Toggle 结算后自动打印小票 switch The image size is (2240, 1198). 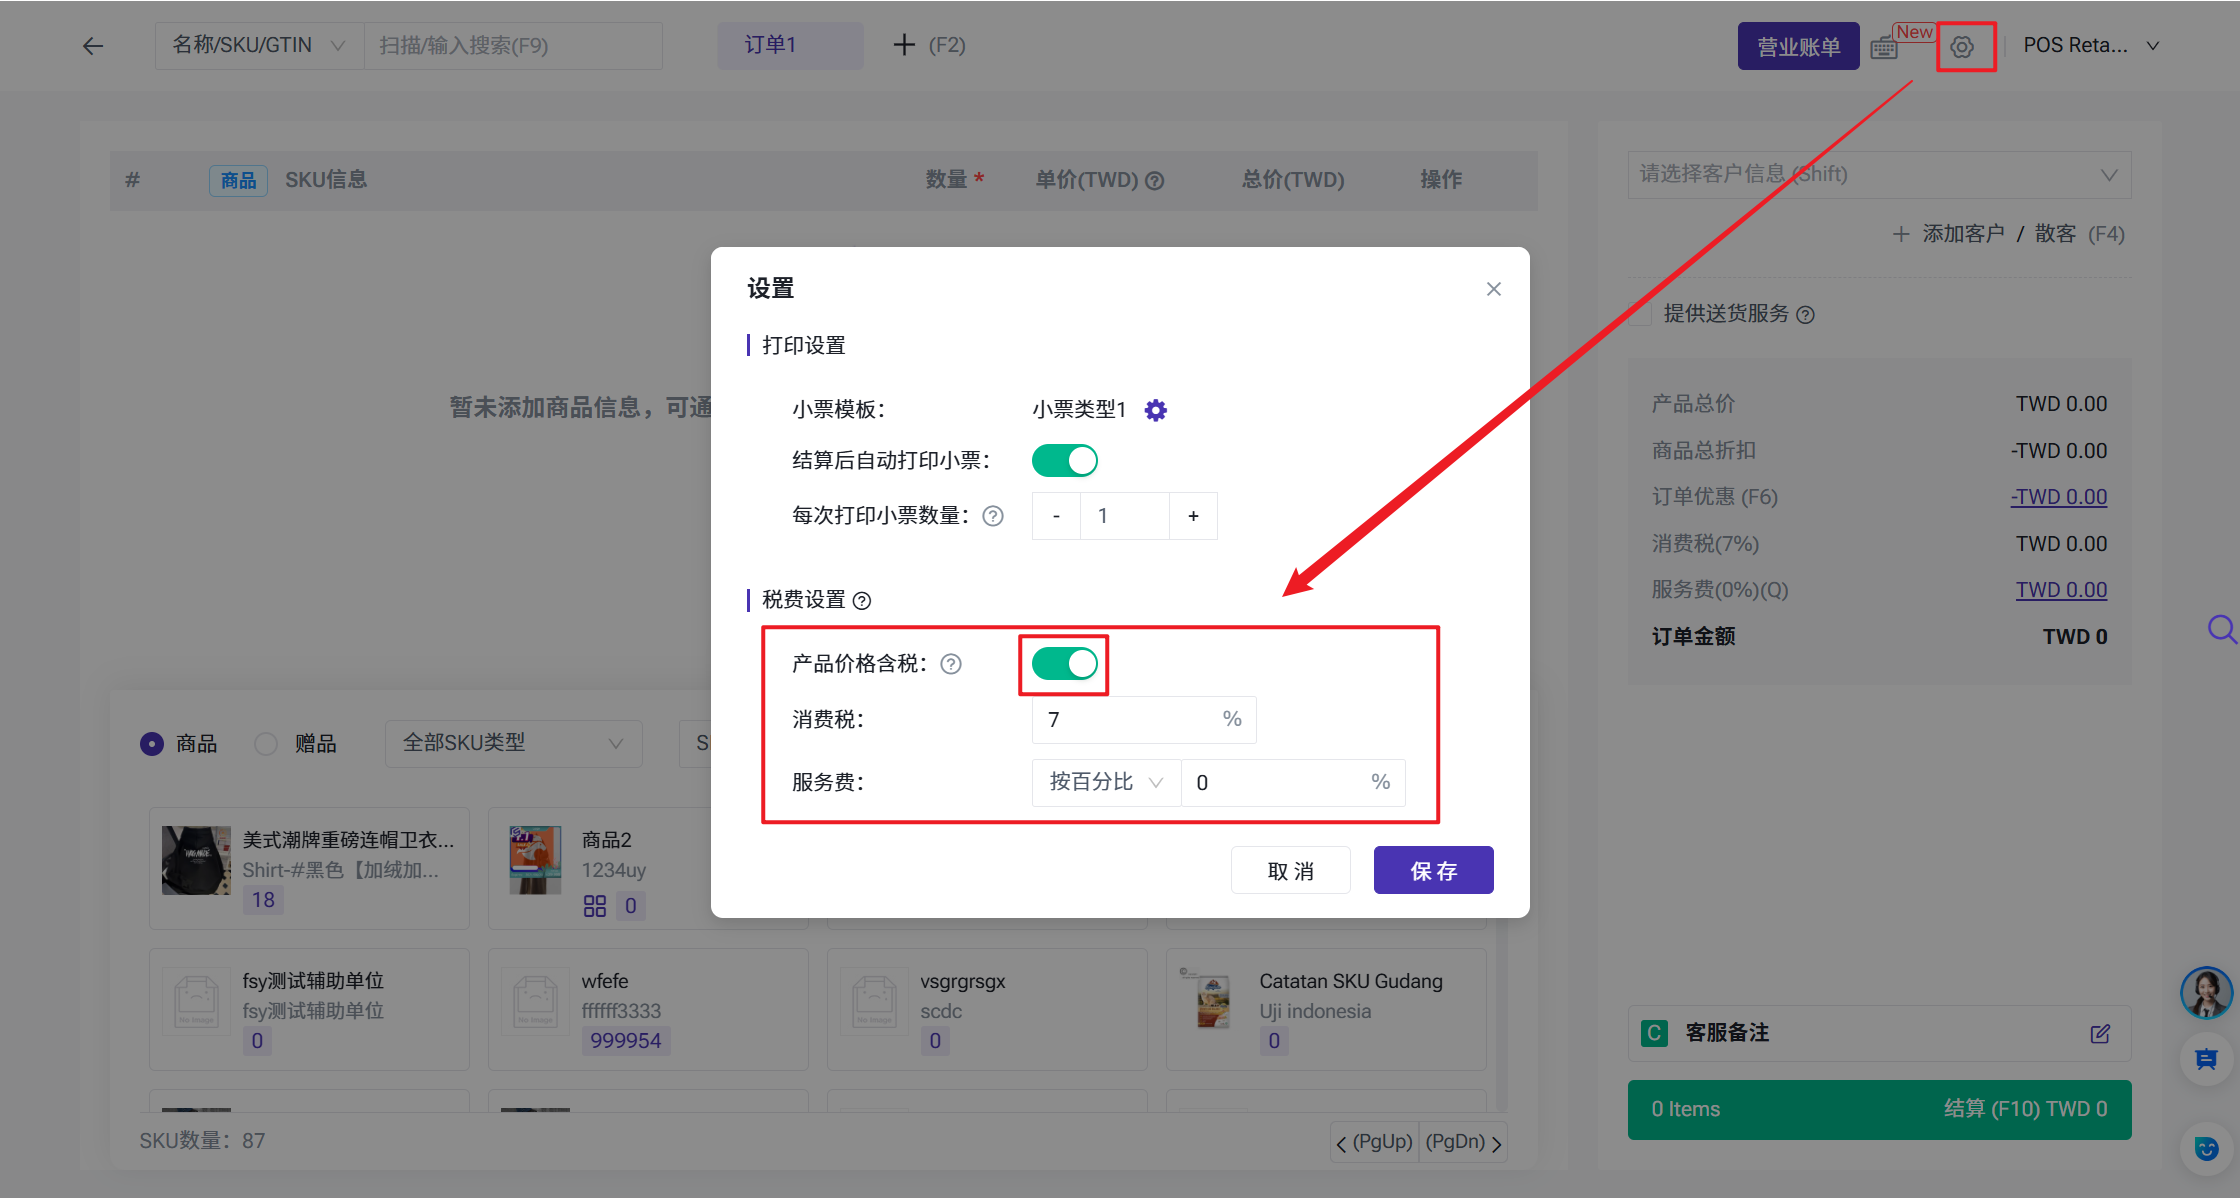[1064, 461]
